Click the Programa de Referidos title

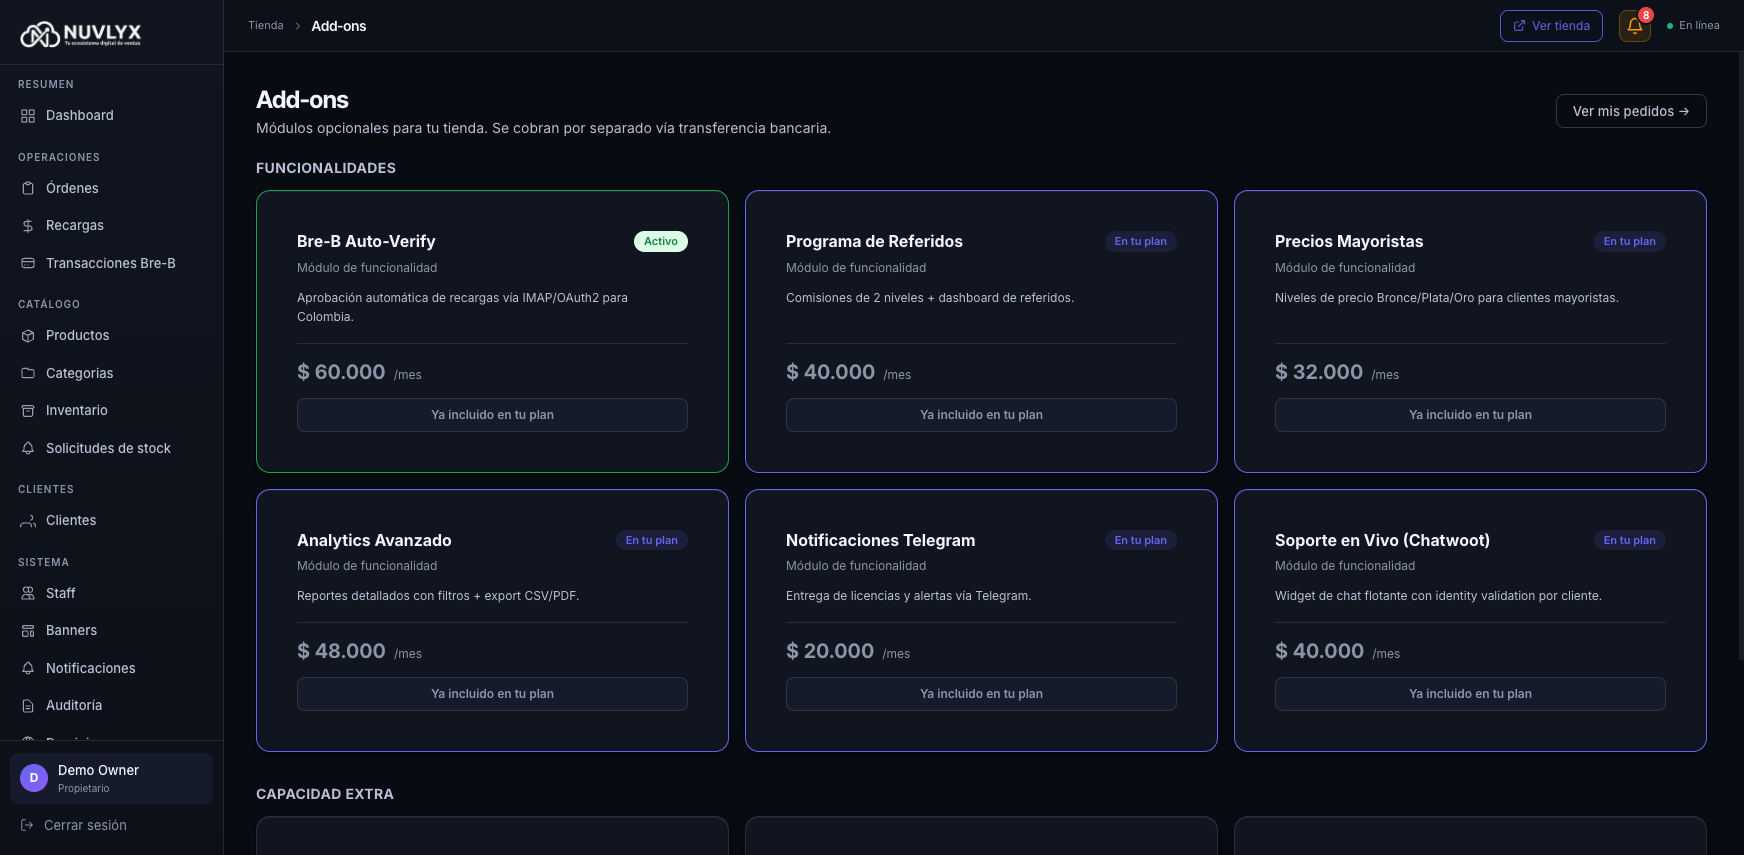tap(874, 241)
